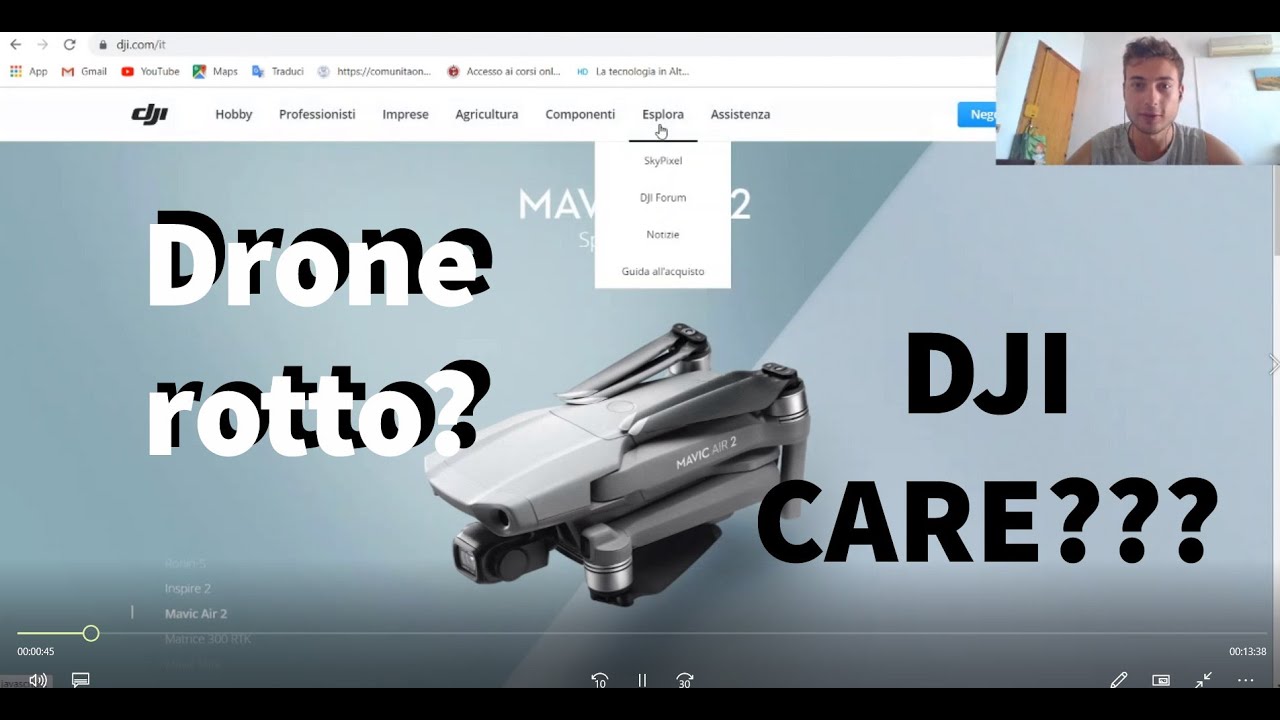This screenshot has height=720, width=1280.
Task: Open the Gmail bookmark
Action: tap(84, 72)
